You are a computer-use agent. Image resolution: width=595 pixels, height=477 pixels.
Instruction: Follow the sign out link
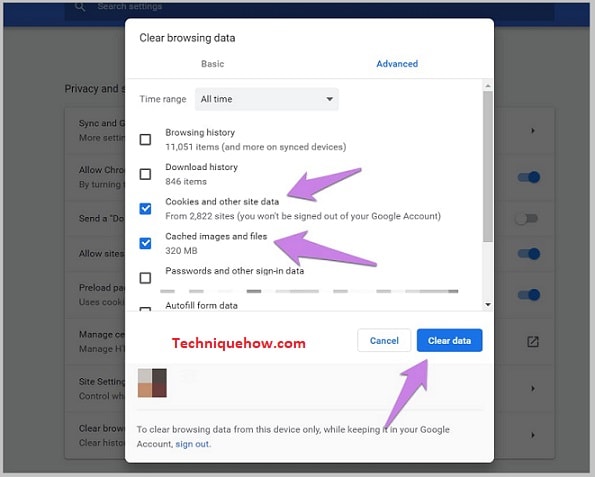pos(192,444)
